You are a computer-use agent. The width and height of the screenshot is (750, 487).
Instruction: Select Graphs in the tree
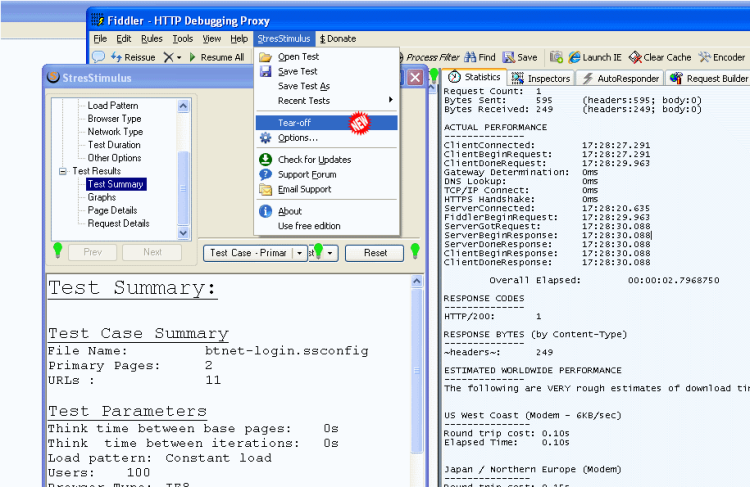click(101, 197)
